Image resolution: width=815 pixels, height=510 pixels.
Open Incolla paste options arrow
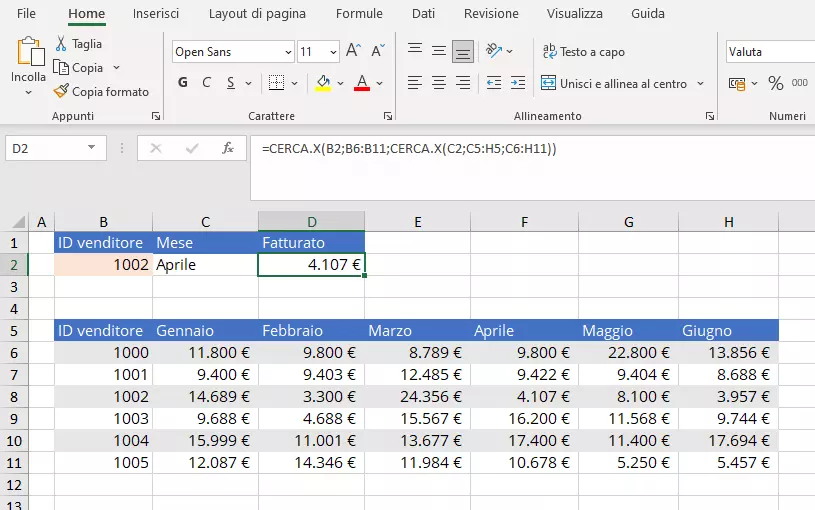click(28, 93)
